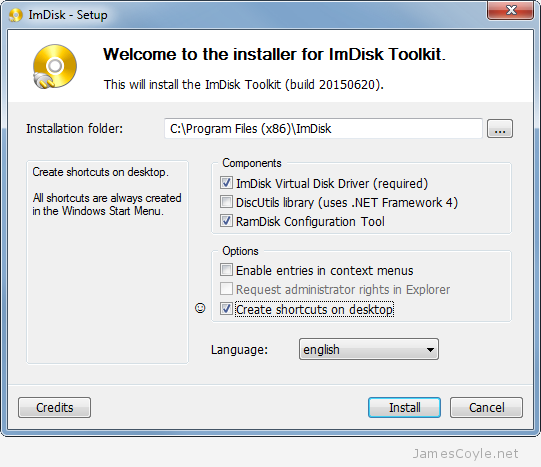Click description text 'Create shortcuts on desktop.' in left panel
The width and height of the screenshot is (541, 467).
100,172
